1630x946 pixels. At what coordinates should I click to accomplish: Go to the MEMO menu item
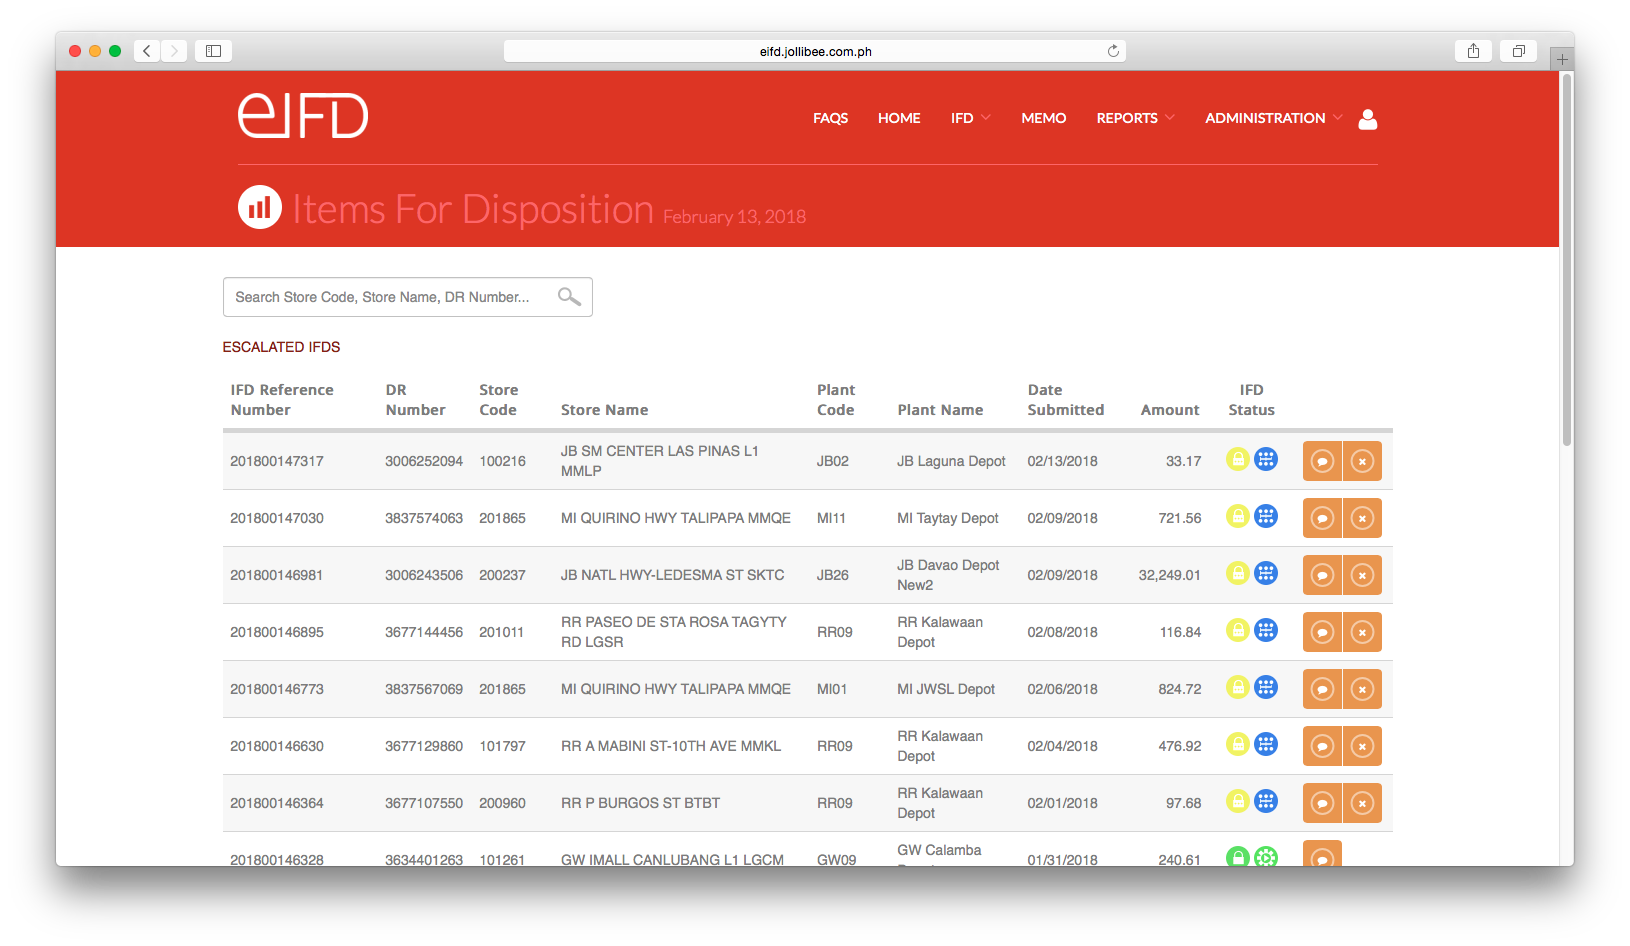[x=1043, y=118]
